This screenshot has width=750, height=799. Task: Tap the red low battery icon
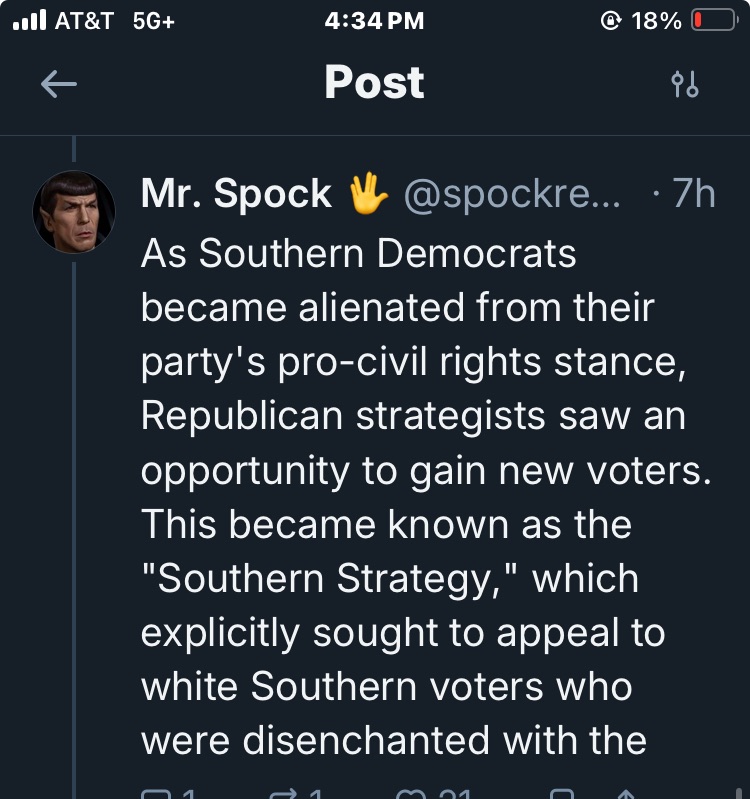713,21
